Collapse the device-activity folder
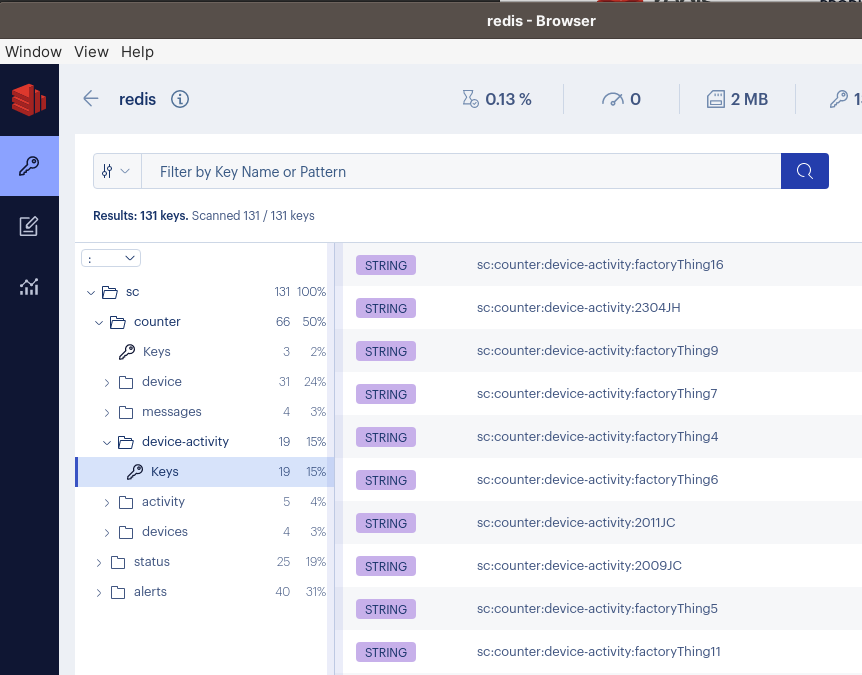 click(x=107, y=442)
